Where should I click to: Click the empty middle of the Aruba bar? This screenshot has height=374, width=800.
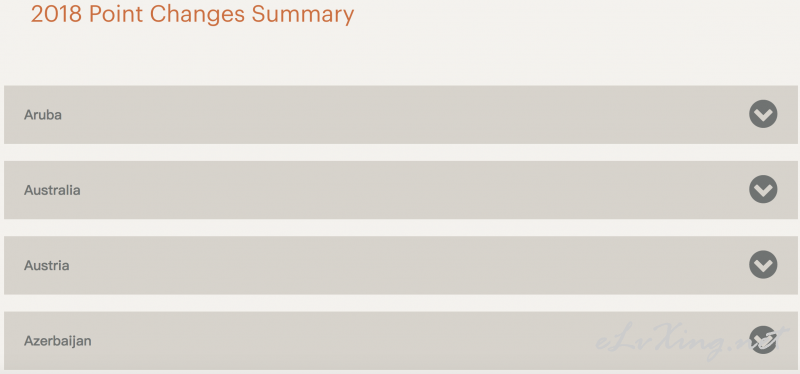click(x=401, y=115)
